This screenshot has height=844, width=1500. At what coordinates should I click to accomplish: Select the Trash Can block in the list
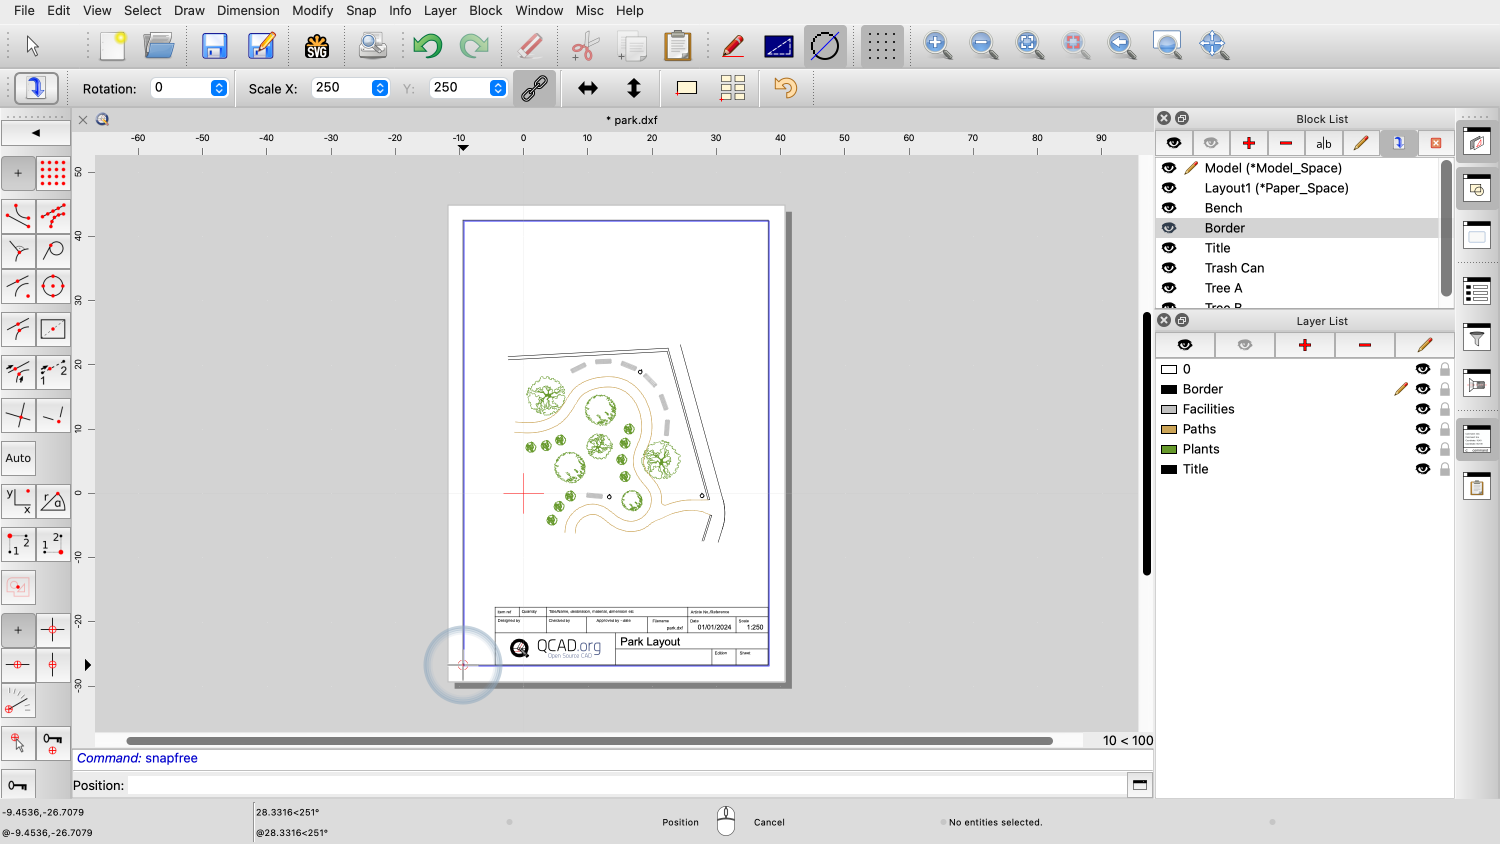point(1234,268)
